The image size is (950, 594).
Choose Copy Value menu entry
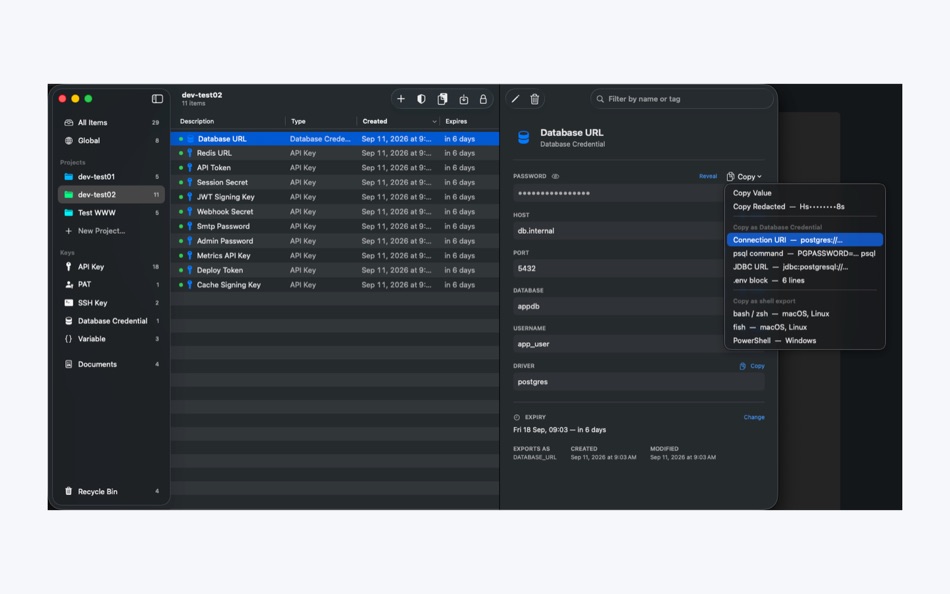(805, 193)
